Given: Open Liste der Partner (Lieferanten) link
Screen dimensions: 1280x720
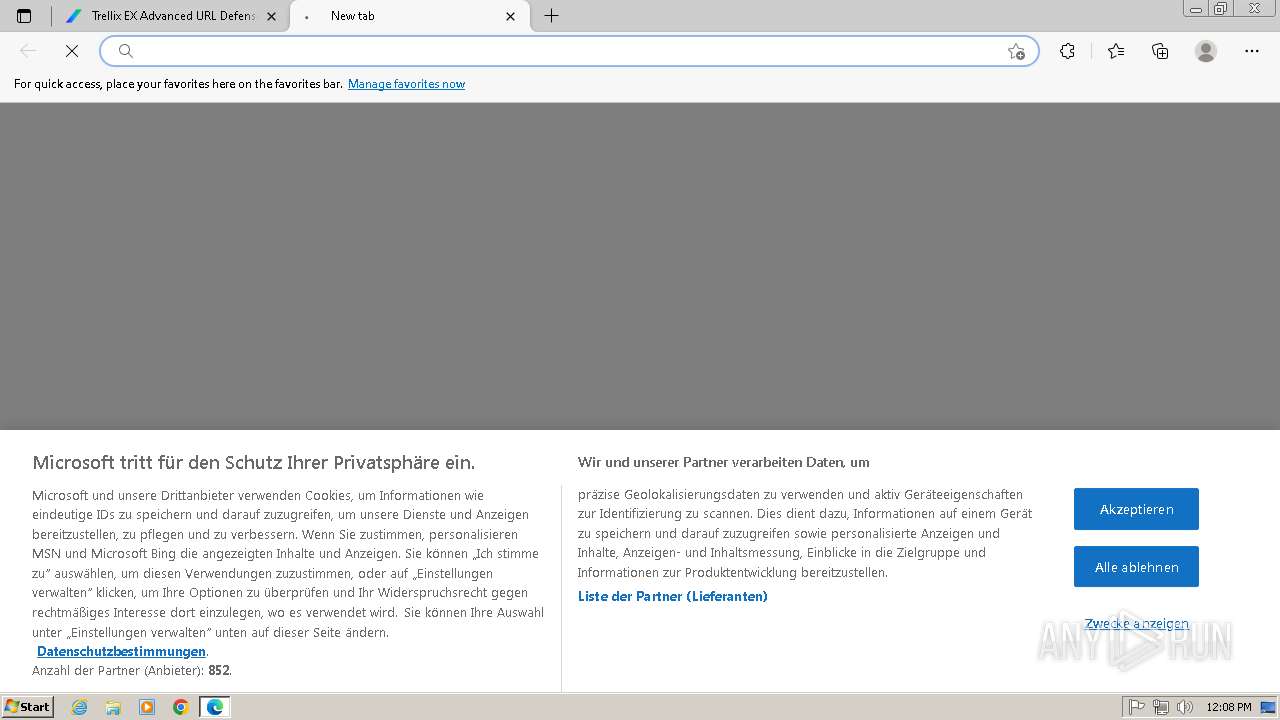Looking at the screenshot, I should tap(673, 596).
